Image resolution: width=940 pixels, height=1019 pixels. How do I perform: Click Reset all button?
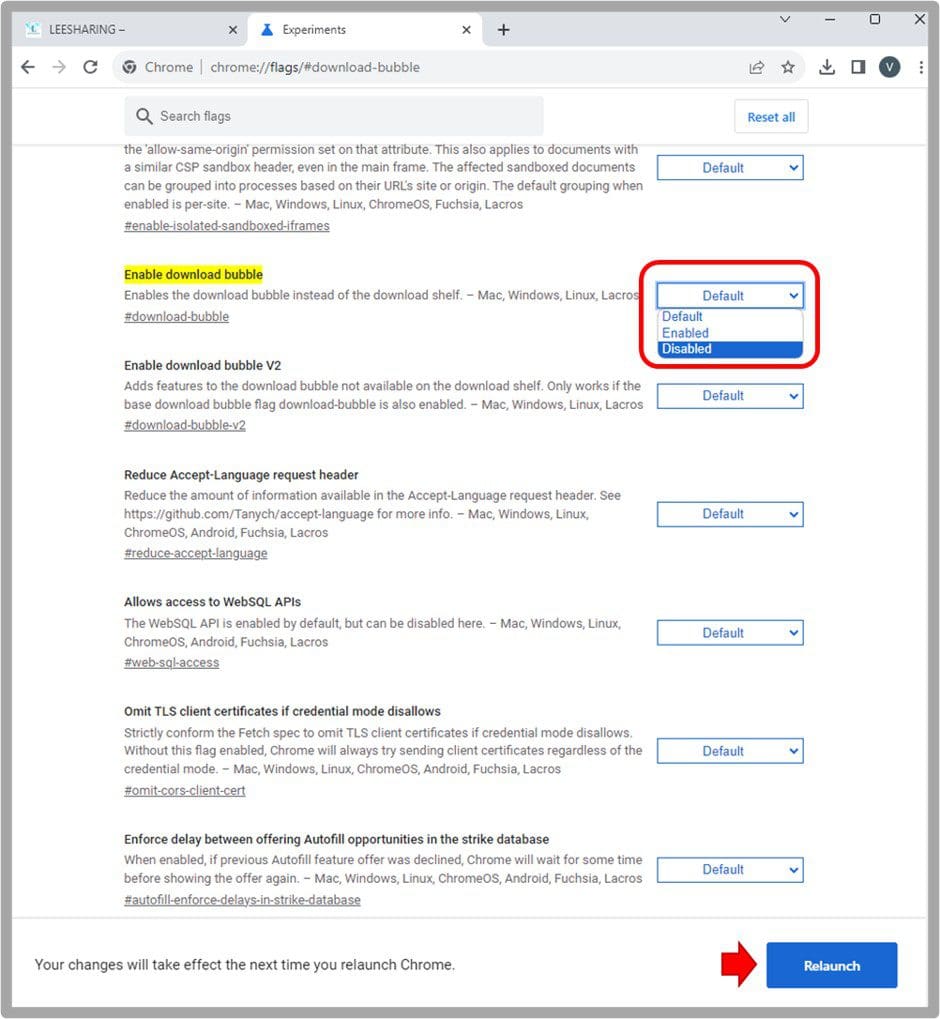point(771,117)
